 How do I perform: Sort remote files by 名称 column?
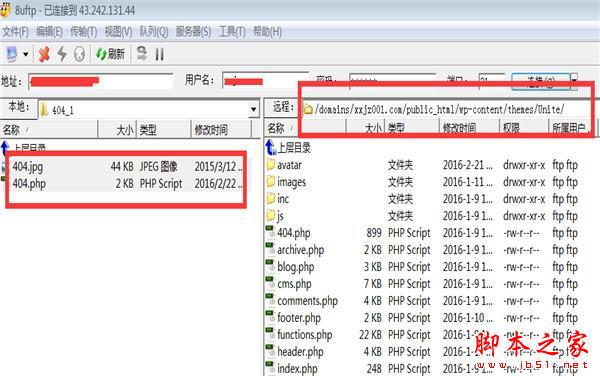click(x=305, y=128)
